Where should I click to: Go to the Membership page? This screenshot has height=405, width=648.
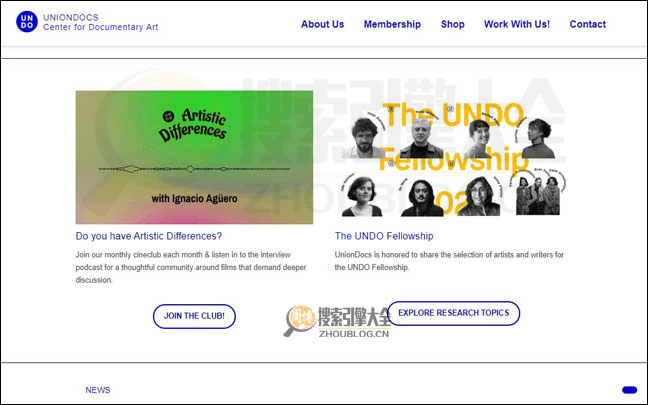coord(392,24)
